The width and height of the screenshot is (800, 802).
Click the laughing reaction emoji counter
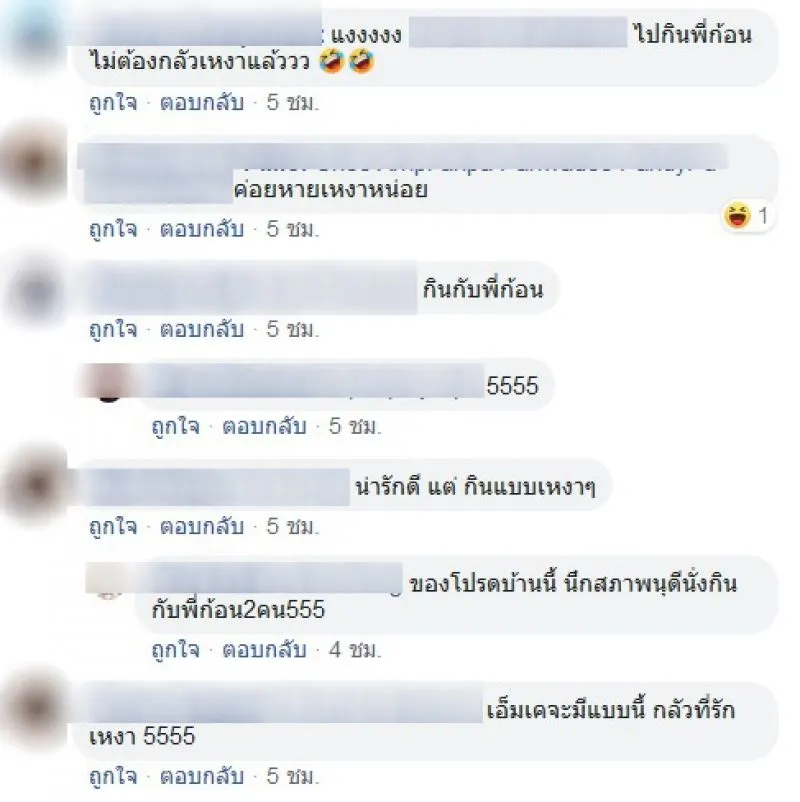pos(748,215)
